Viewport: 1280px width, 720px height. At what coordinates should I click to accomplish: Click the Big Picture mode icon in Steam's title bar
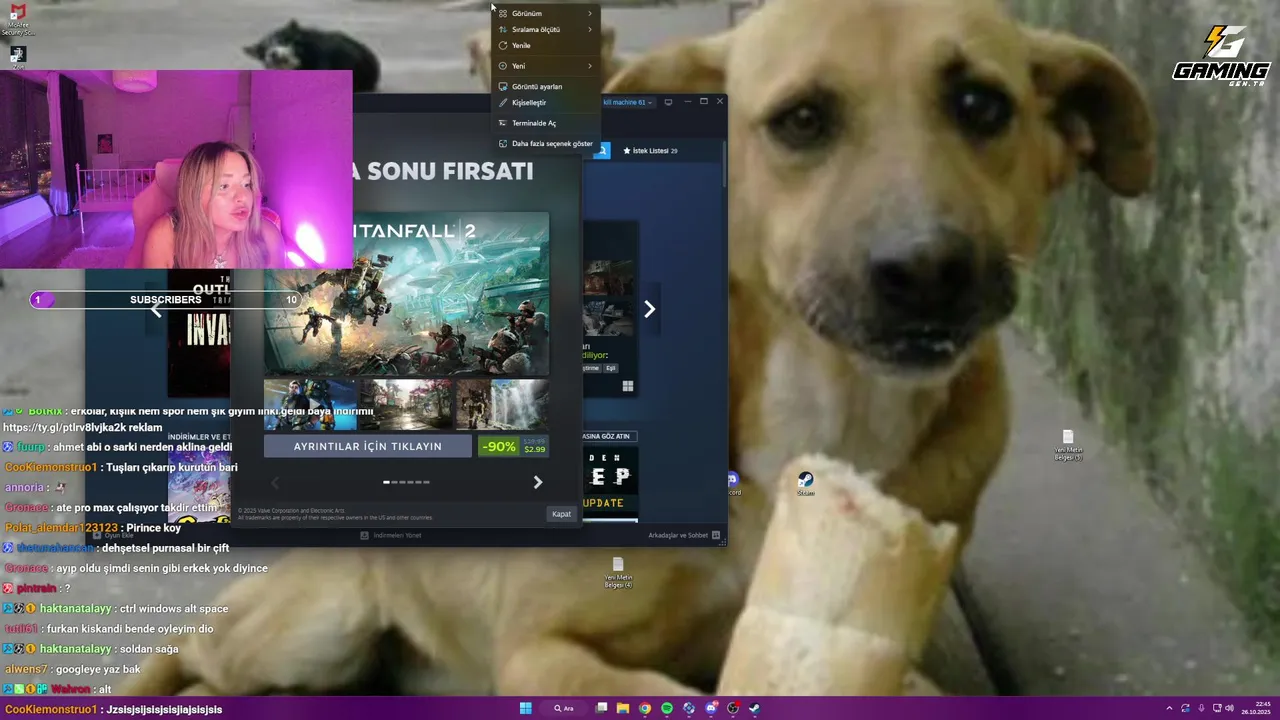tap(668, 102)
